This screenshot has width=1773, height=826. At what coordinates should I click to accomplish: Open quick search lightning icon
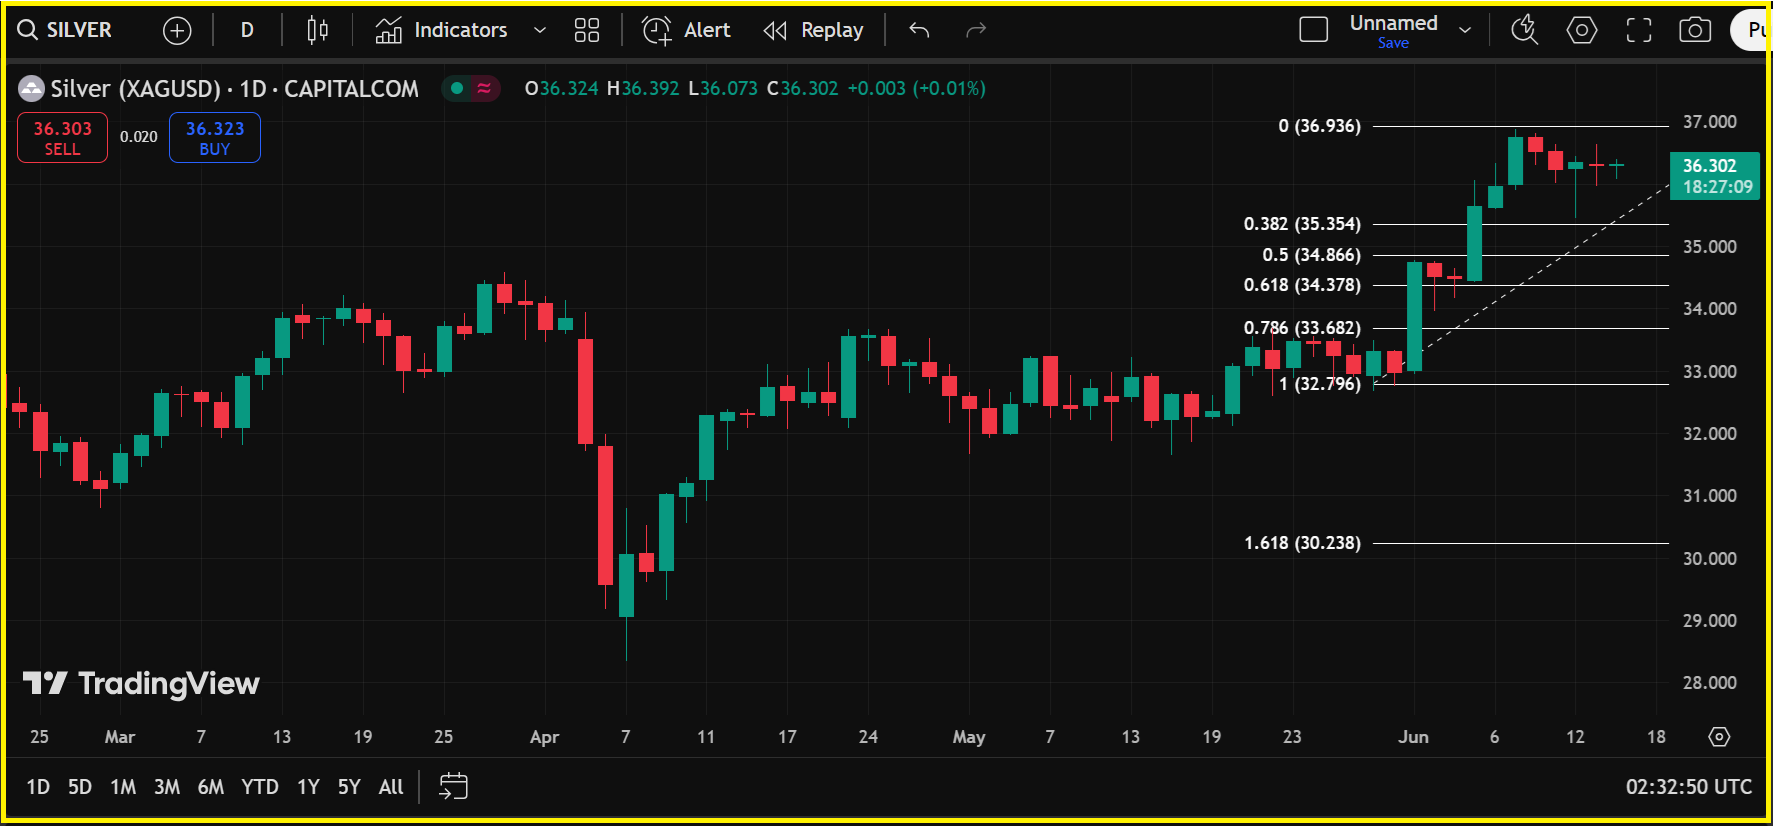pyautogui.click(x=1524, y=31)
